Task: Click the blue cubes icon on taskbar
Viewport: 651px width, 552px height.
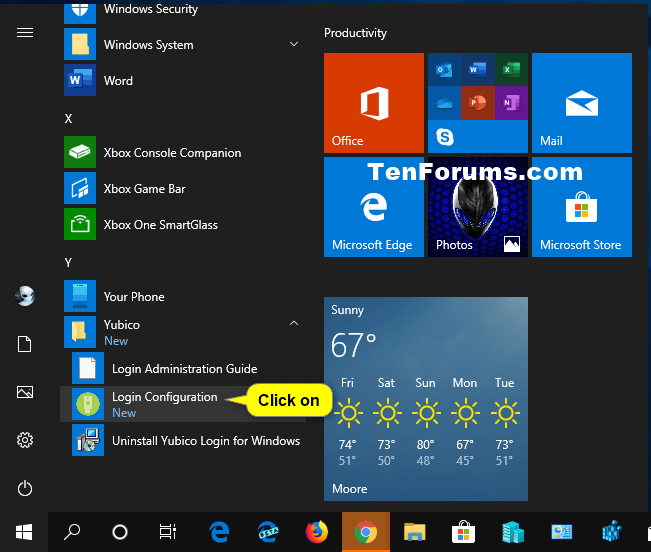Action: pyautogui.click(x=611, y=532)
